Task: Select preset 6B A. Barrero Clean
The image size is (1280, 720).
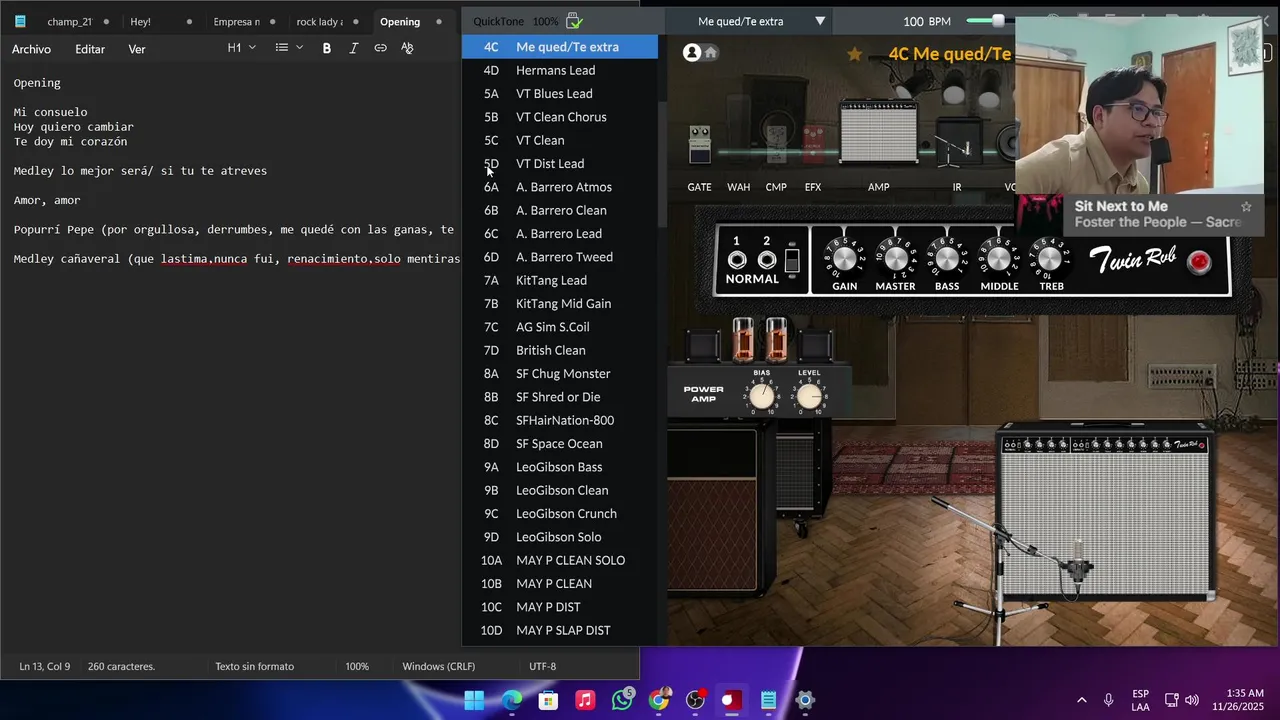Action: click(x=560, y=210)
